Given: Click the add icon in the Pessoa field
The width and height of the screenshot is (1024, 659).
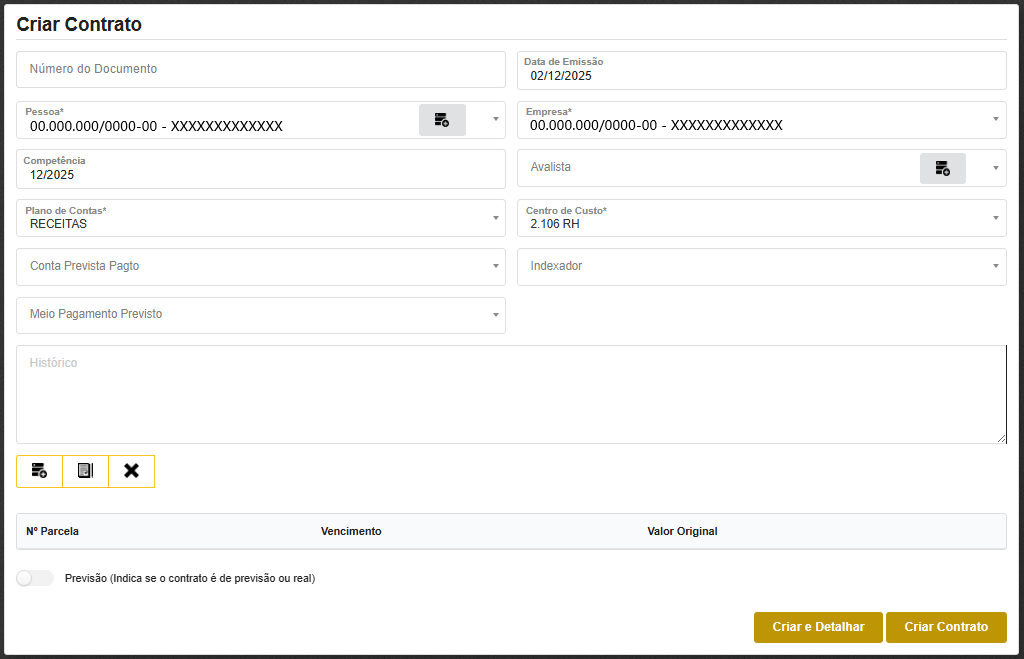Looking at the screenshot, I should coord(442,120).
